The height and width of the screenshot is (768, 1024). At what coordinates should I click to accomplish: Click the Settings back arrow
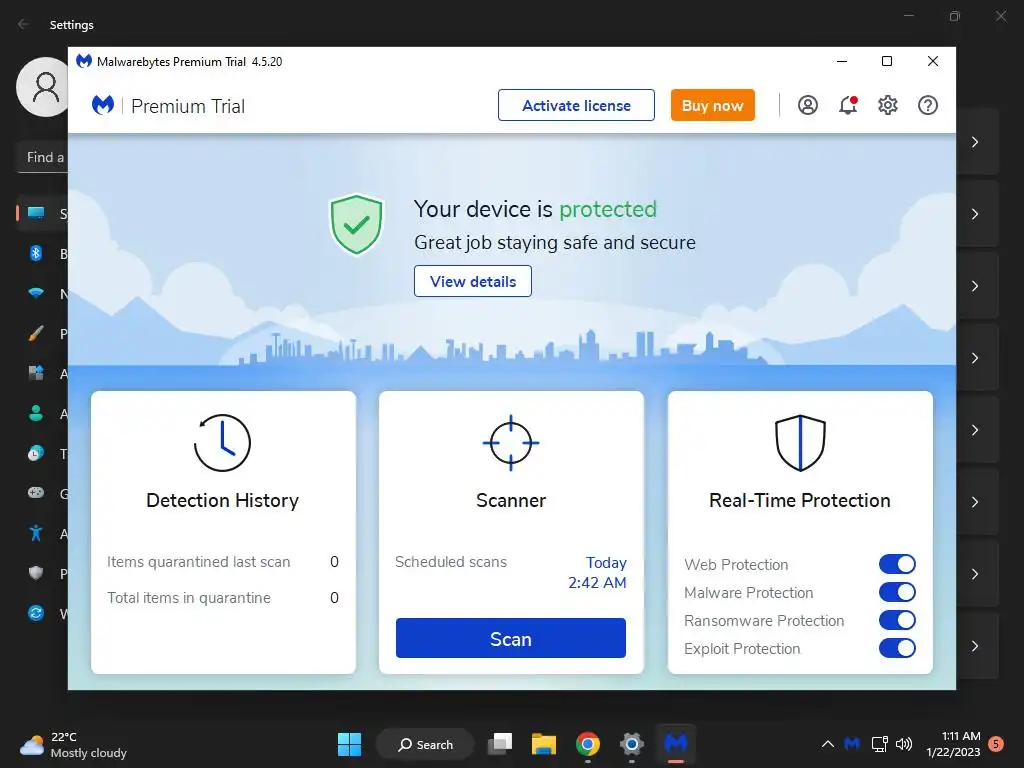[23, 24]
